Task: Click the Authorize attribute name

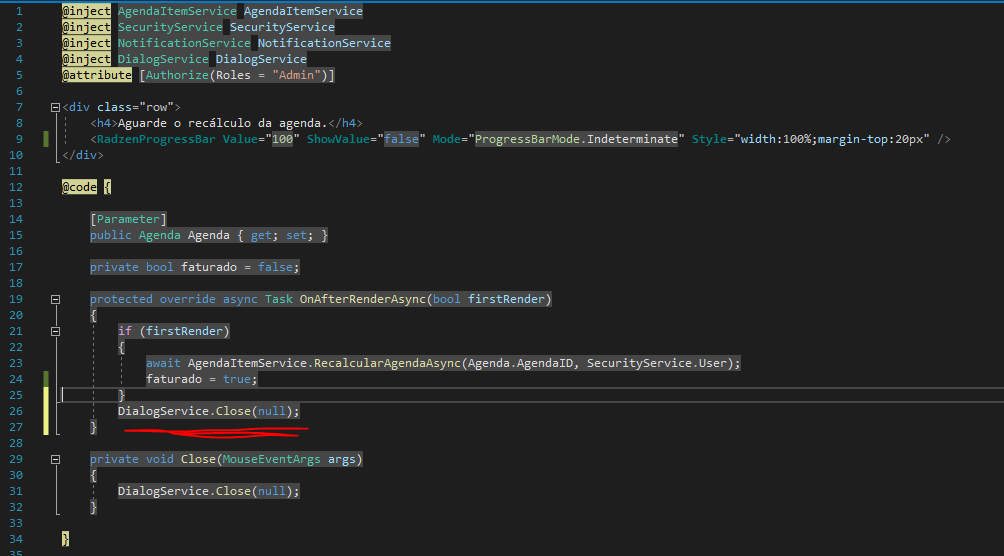Action: click(x=177, y=75)
